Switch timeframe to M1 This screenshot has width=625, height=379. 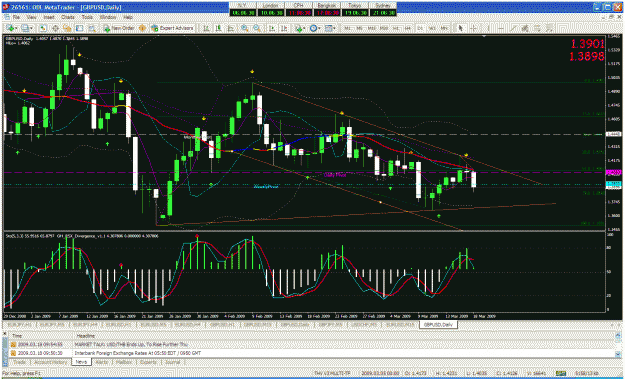click(x=348, y=28)
